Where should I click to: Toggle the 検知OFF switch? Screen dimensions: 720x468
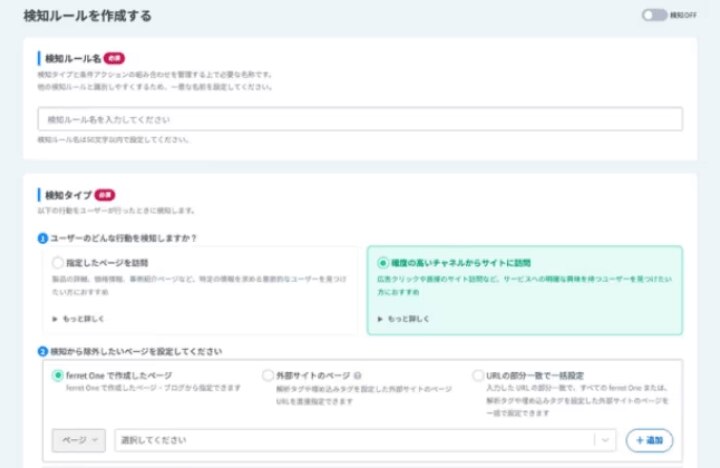(656, 16)
